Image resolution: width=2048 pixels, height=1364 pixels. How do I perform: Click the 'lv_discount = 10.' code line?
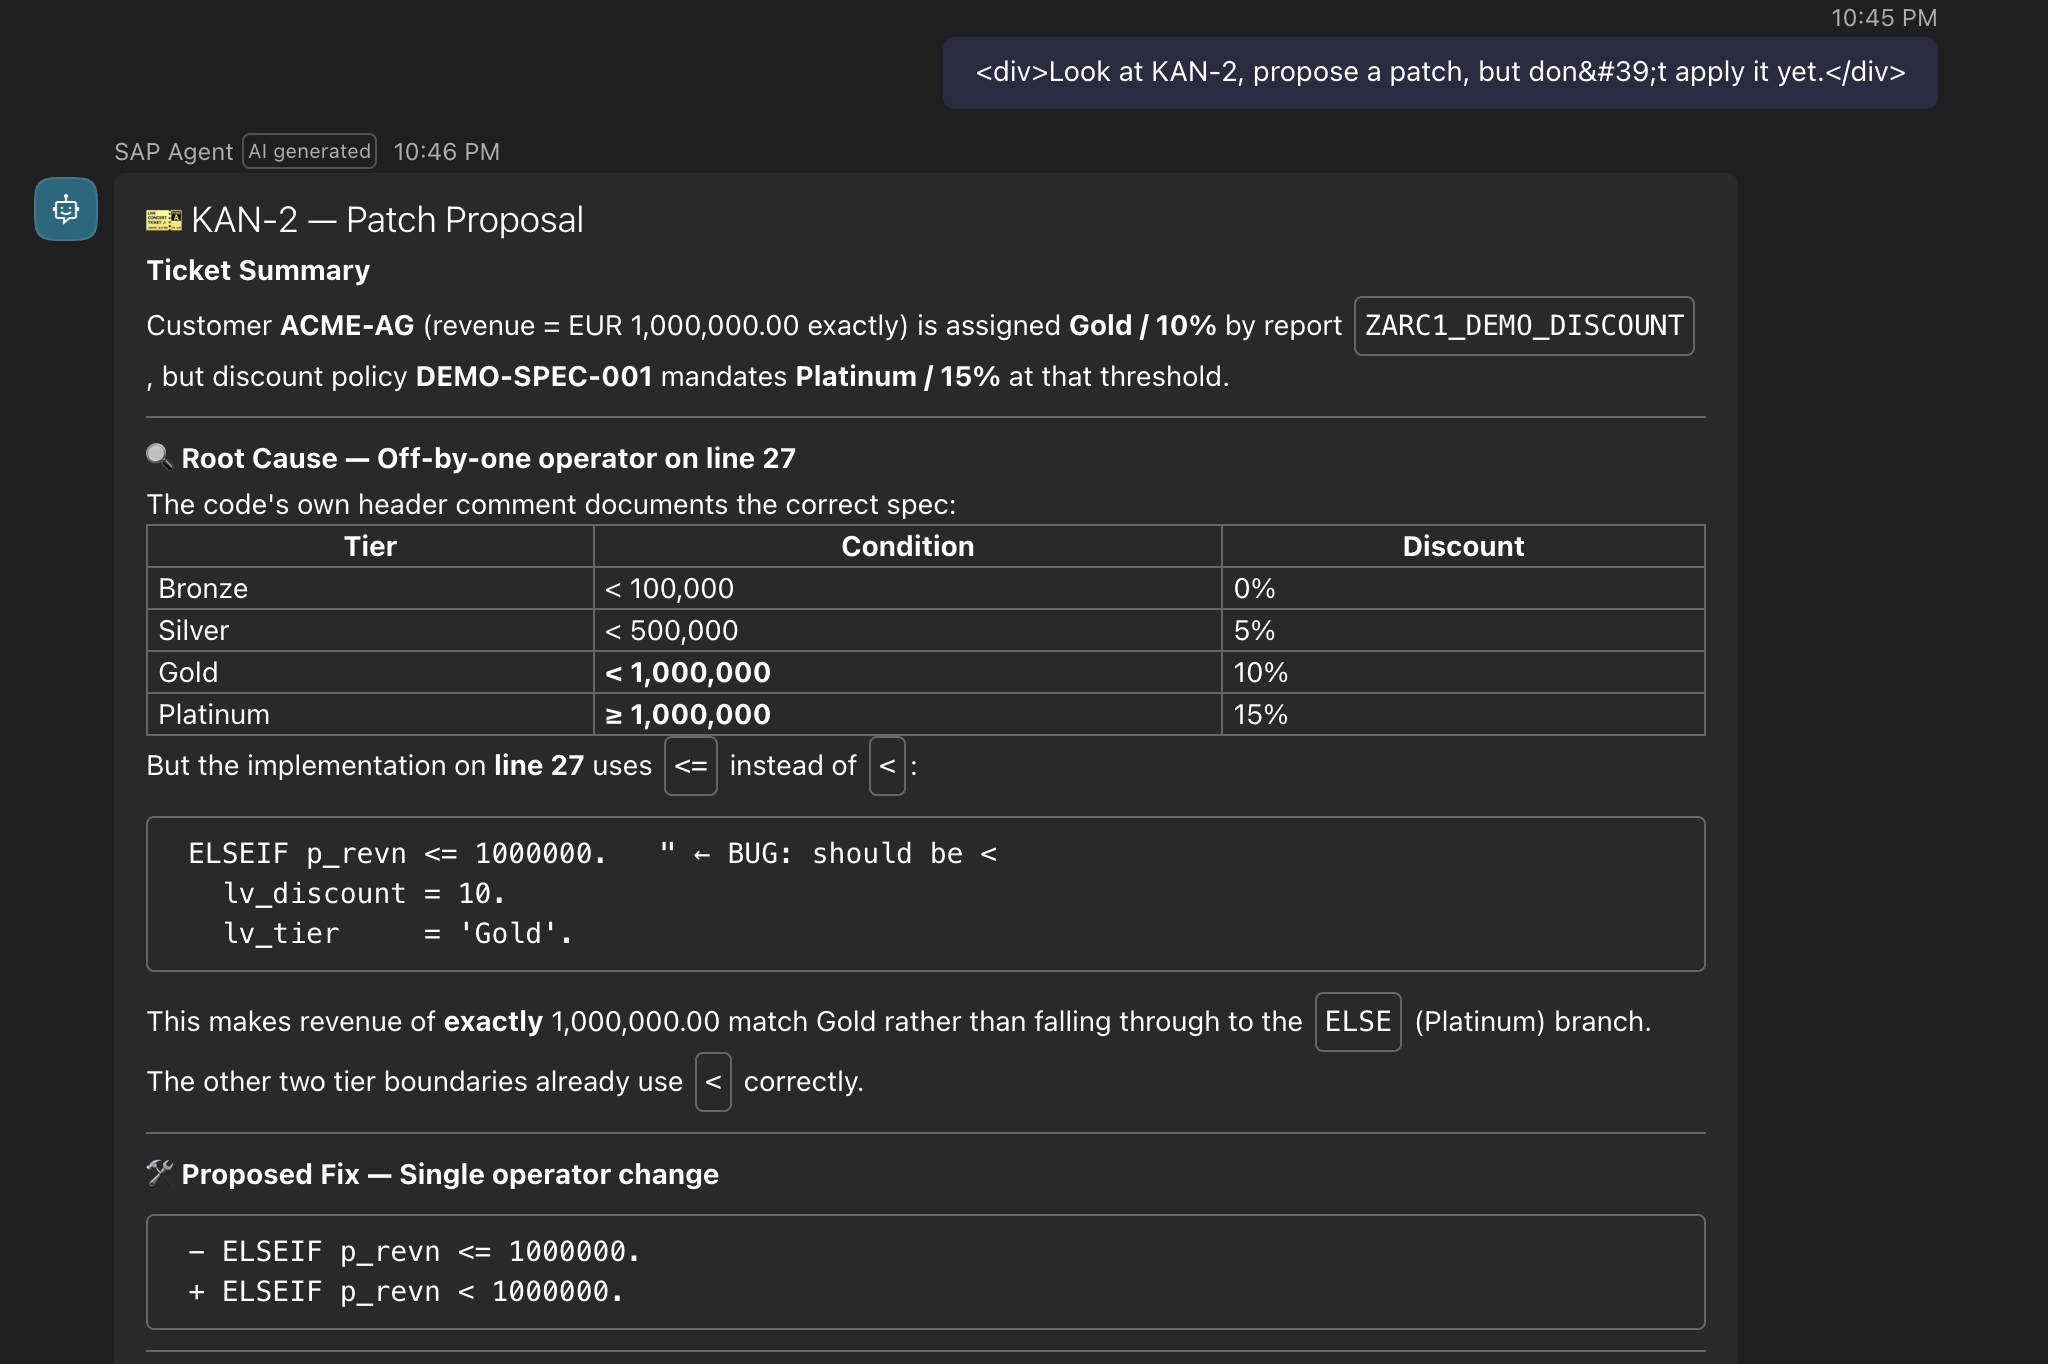pyautogui.click(x=364, y=893)
